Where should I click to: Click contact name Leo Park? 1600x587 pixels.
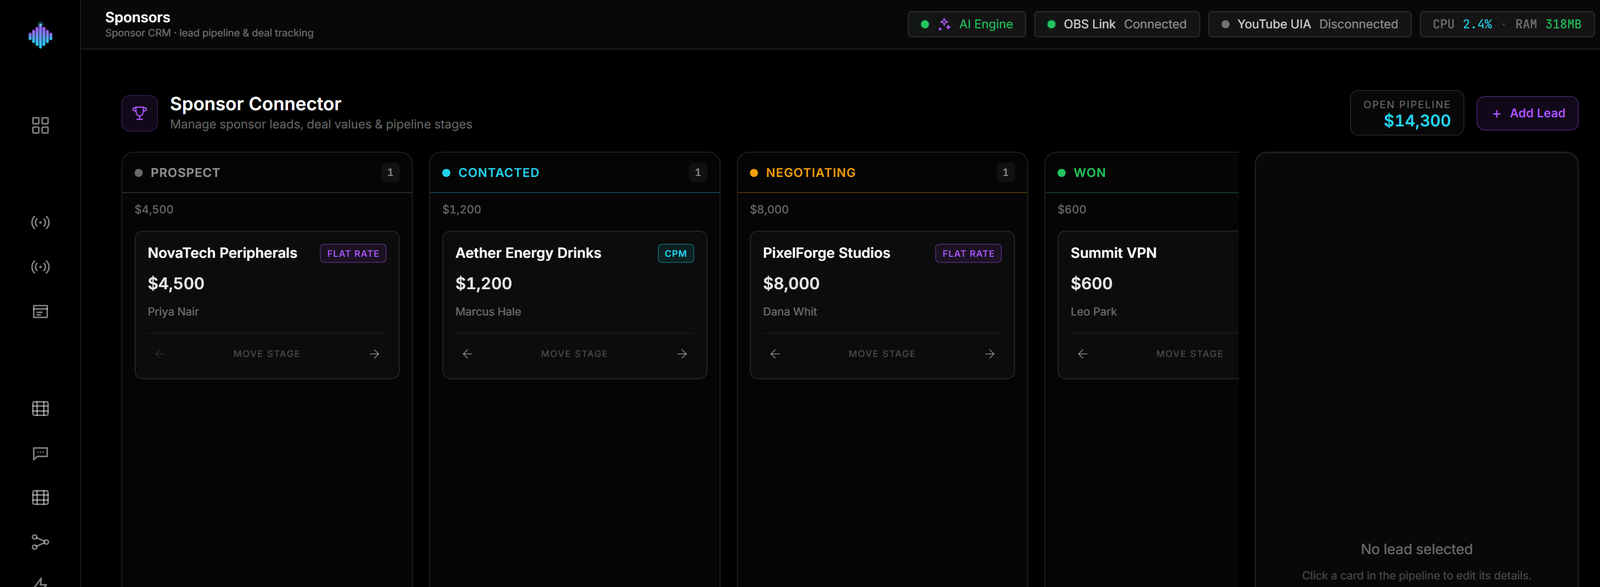[x=1093, y=312]
